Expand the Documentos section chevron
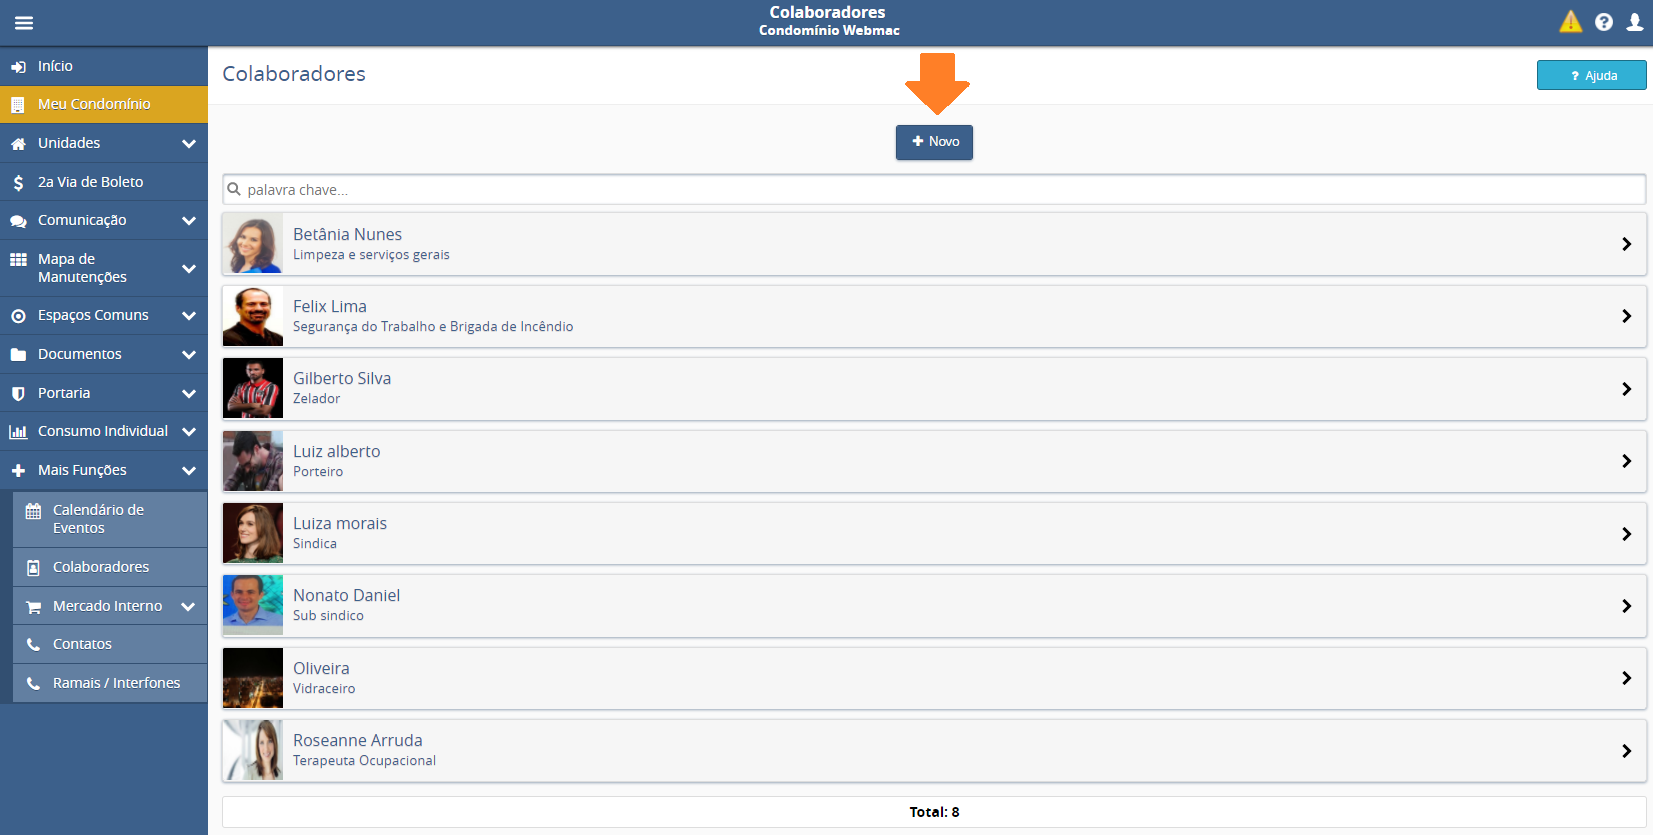Viewport: 1653px width, 835px height. pos(188,355)
